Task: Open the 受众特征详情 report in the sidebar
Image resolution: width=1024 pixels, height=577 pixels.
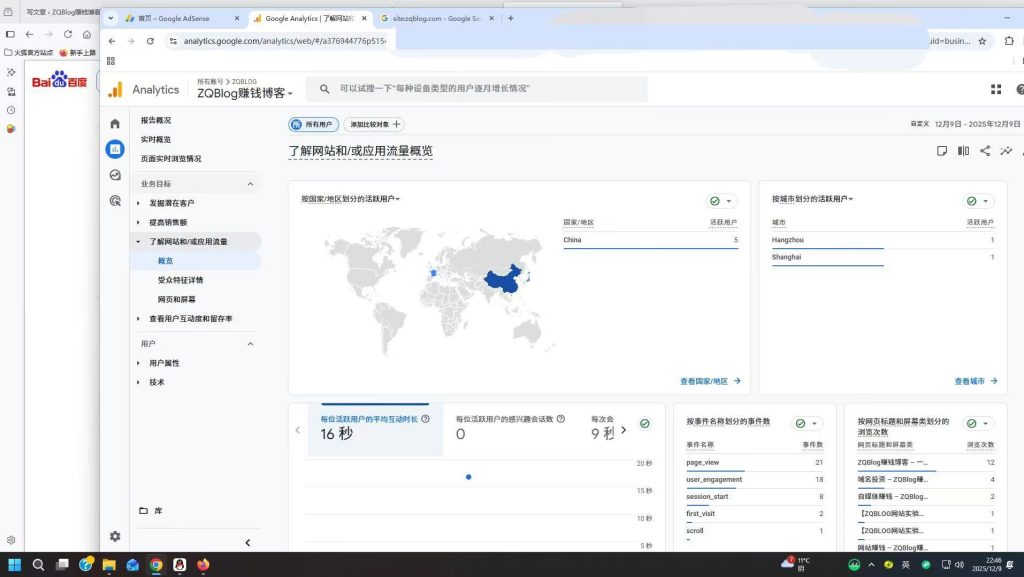Action: tap(183, 279)
